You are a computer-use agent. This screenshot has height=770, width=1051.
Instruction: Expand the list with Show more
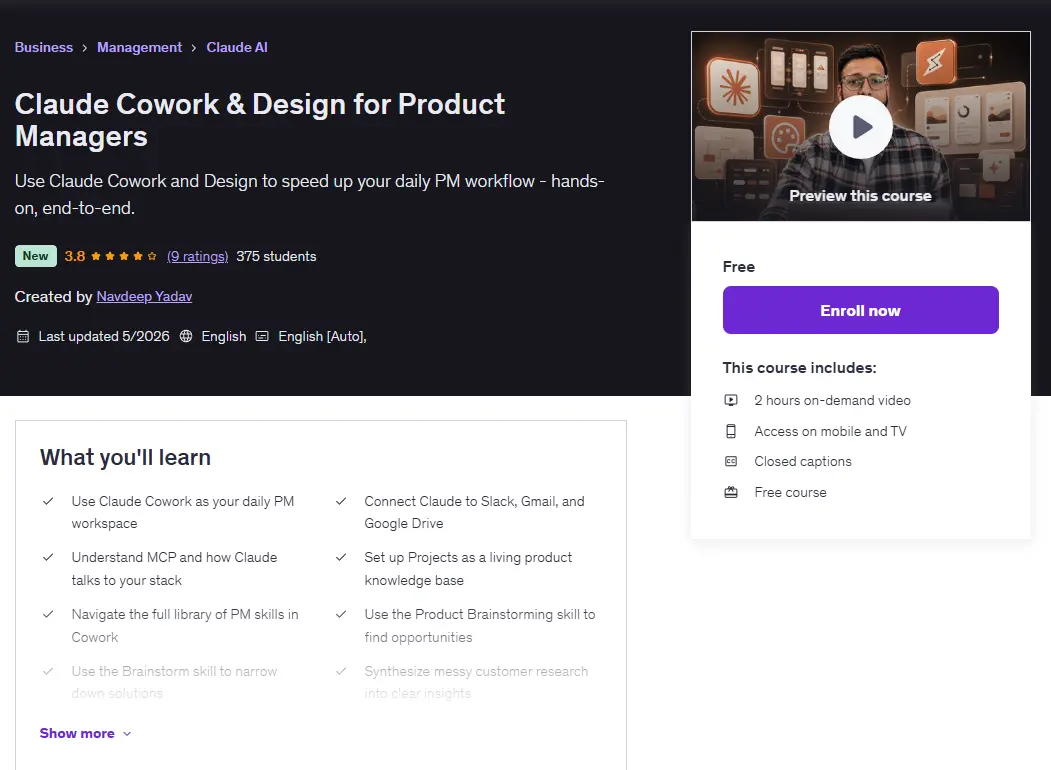coord(85,733)
